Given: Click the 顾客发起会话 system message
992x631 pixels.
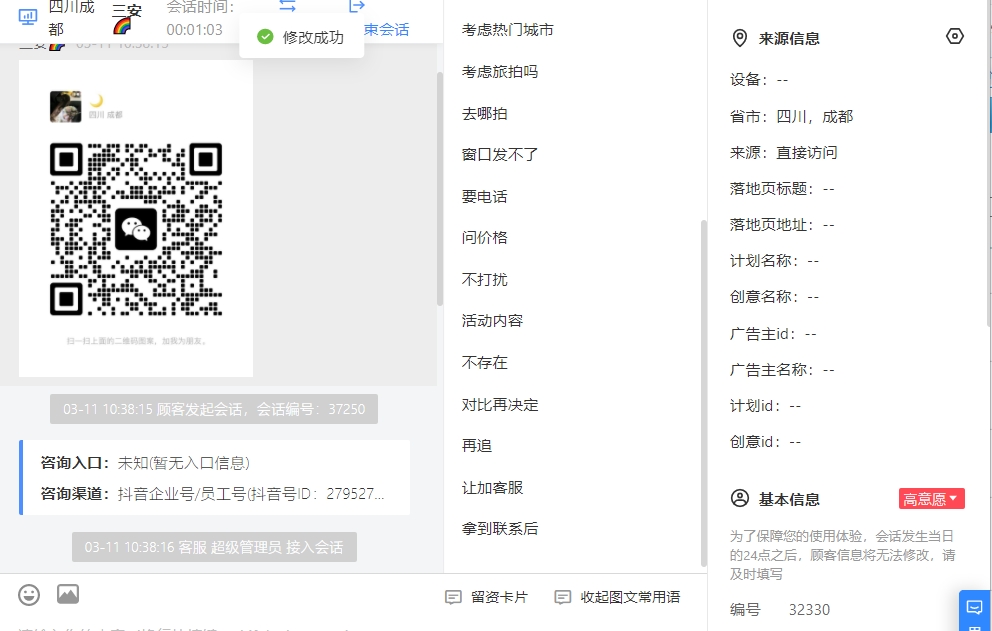Looking at the screenshot, I should (214, 409).
